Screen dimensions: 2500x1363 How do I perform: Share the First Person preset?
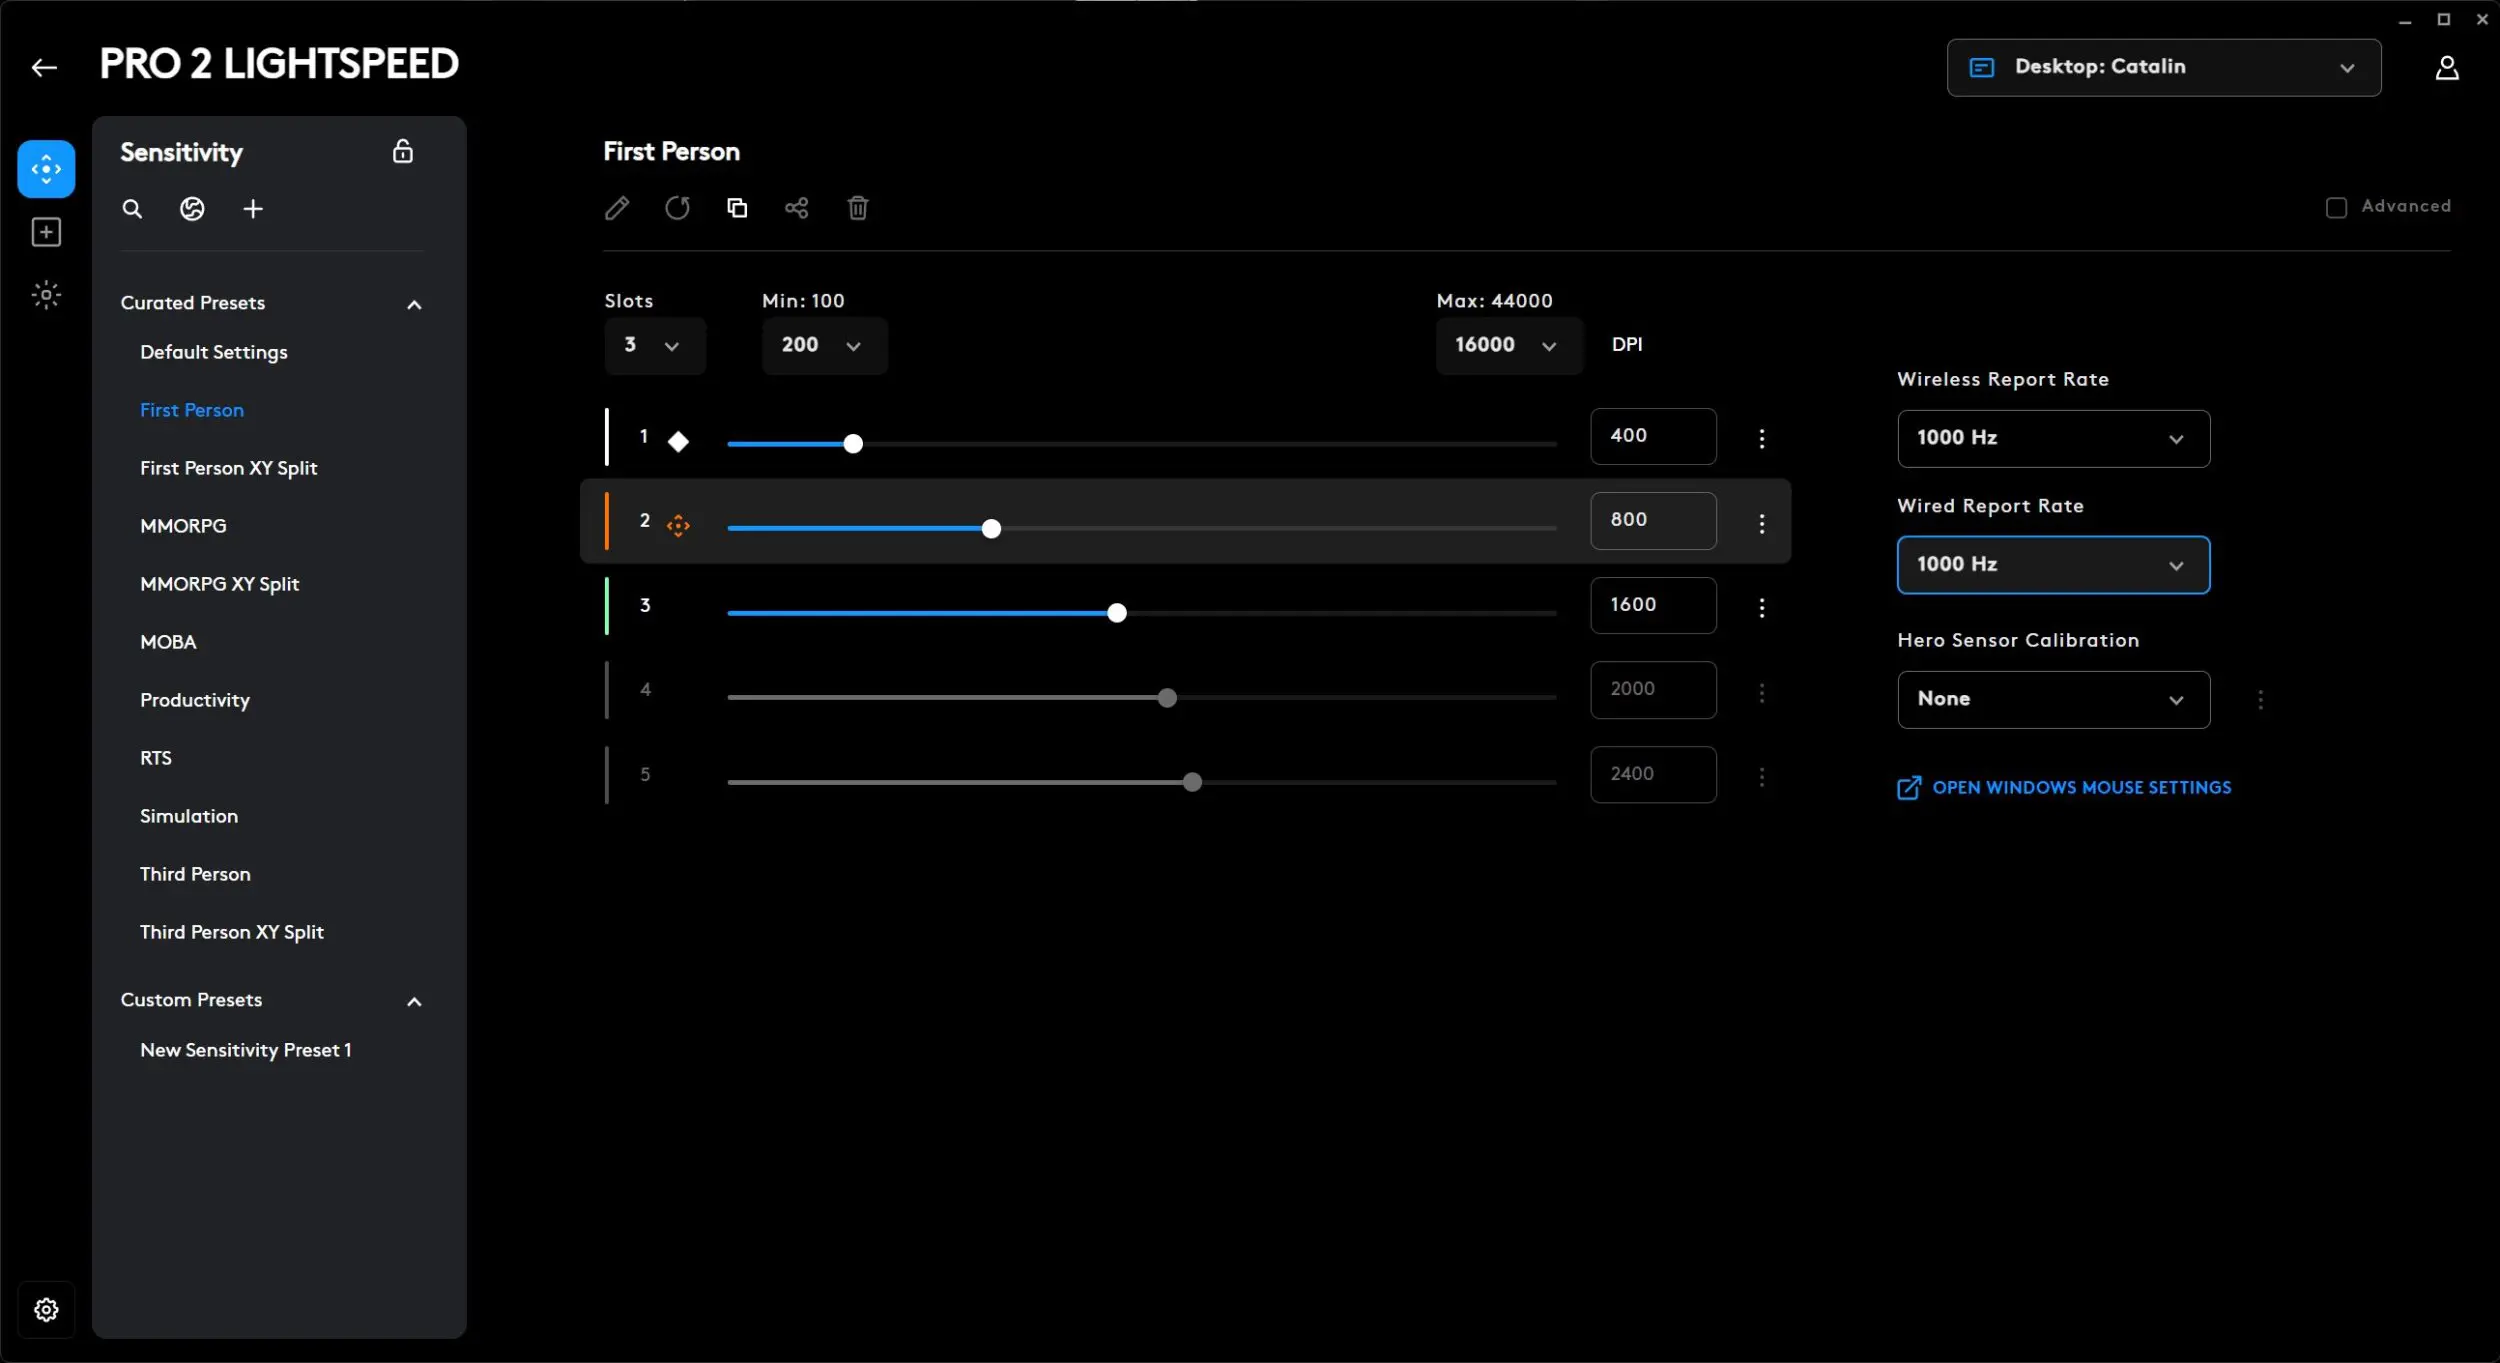point(797,208)
